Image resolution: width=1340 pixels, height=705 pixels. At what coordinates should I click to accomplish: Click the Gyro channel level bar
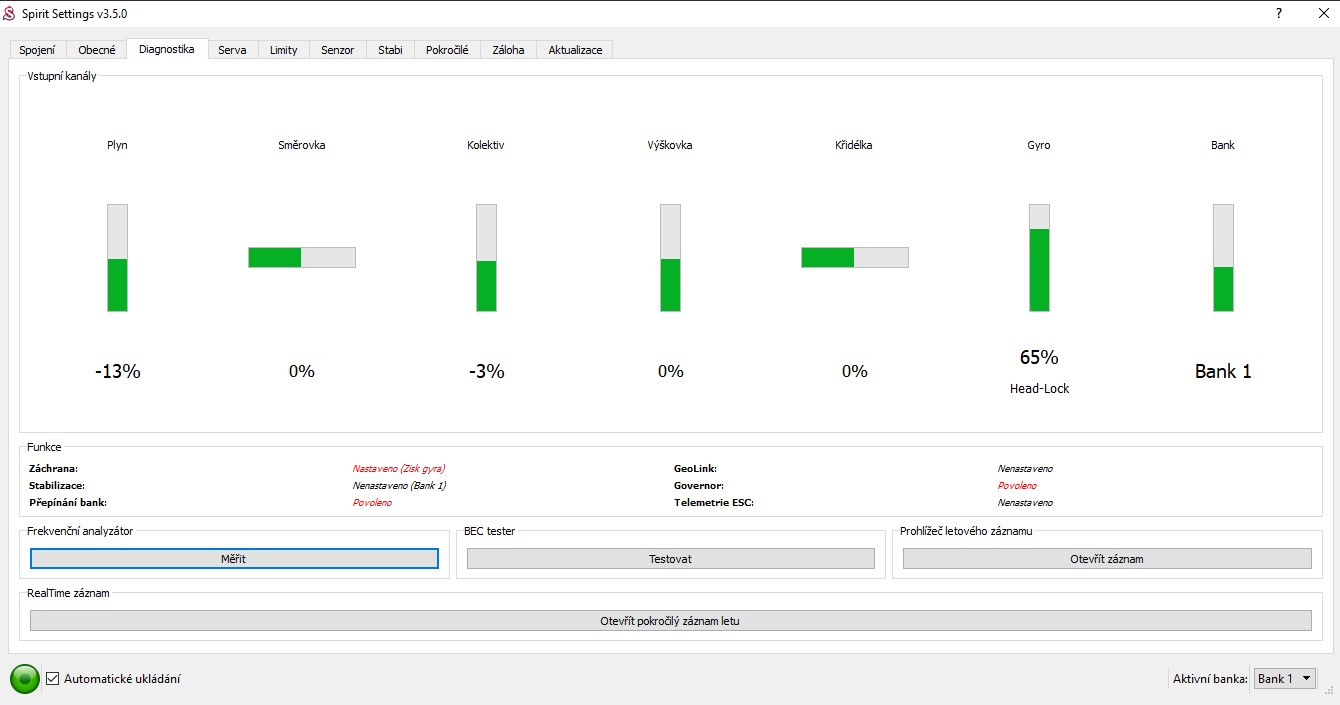1039,258
